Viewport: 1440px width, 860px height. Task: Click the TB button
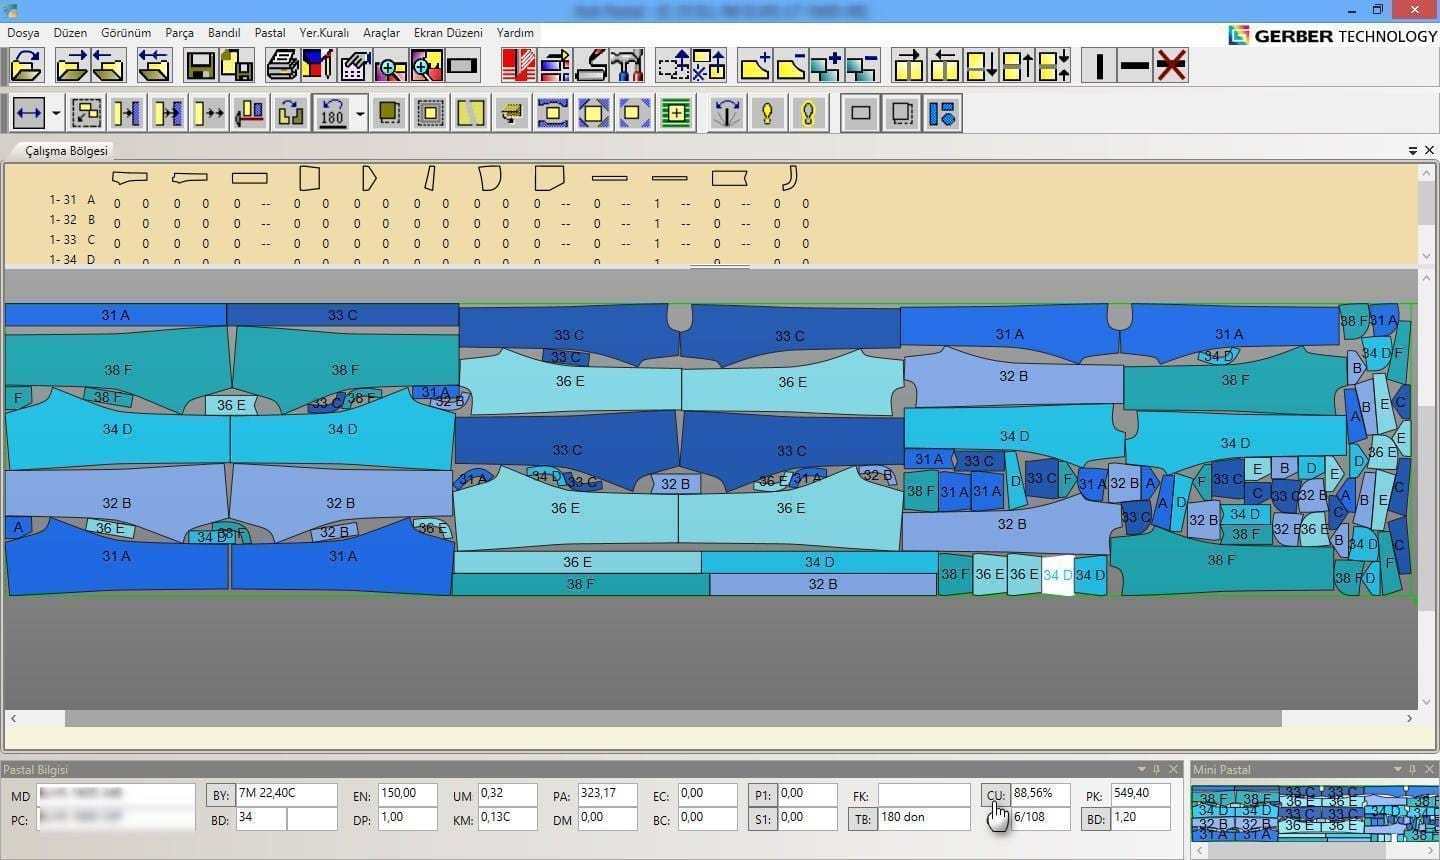[x=862, y=819]
